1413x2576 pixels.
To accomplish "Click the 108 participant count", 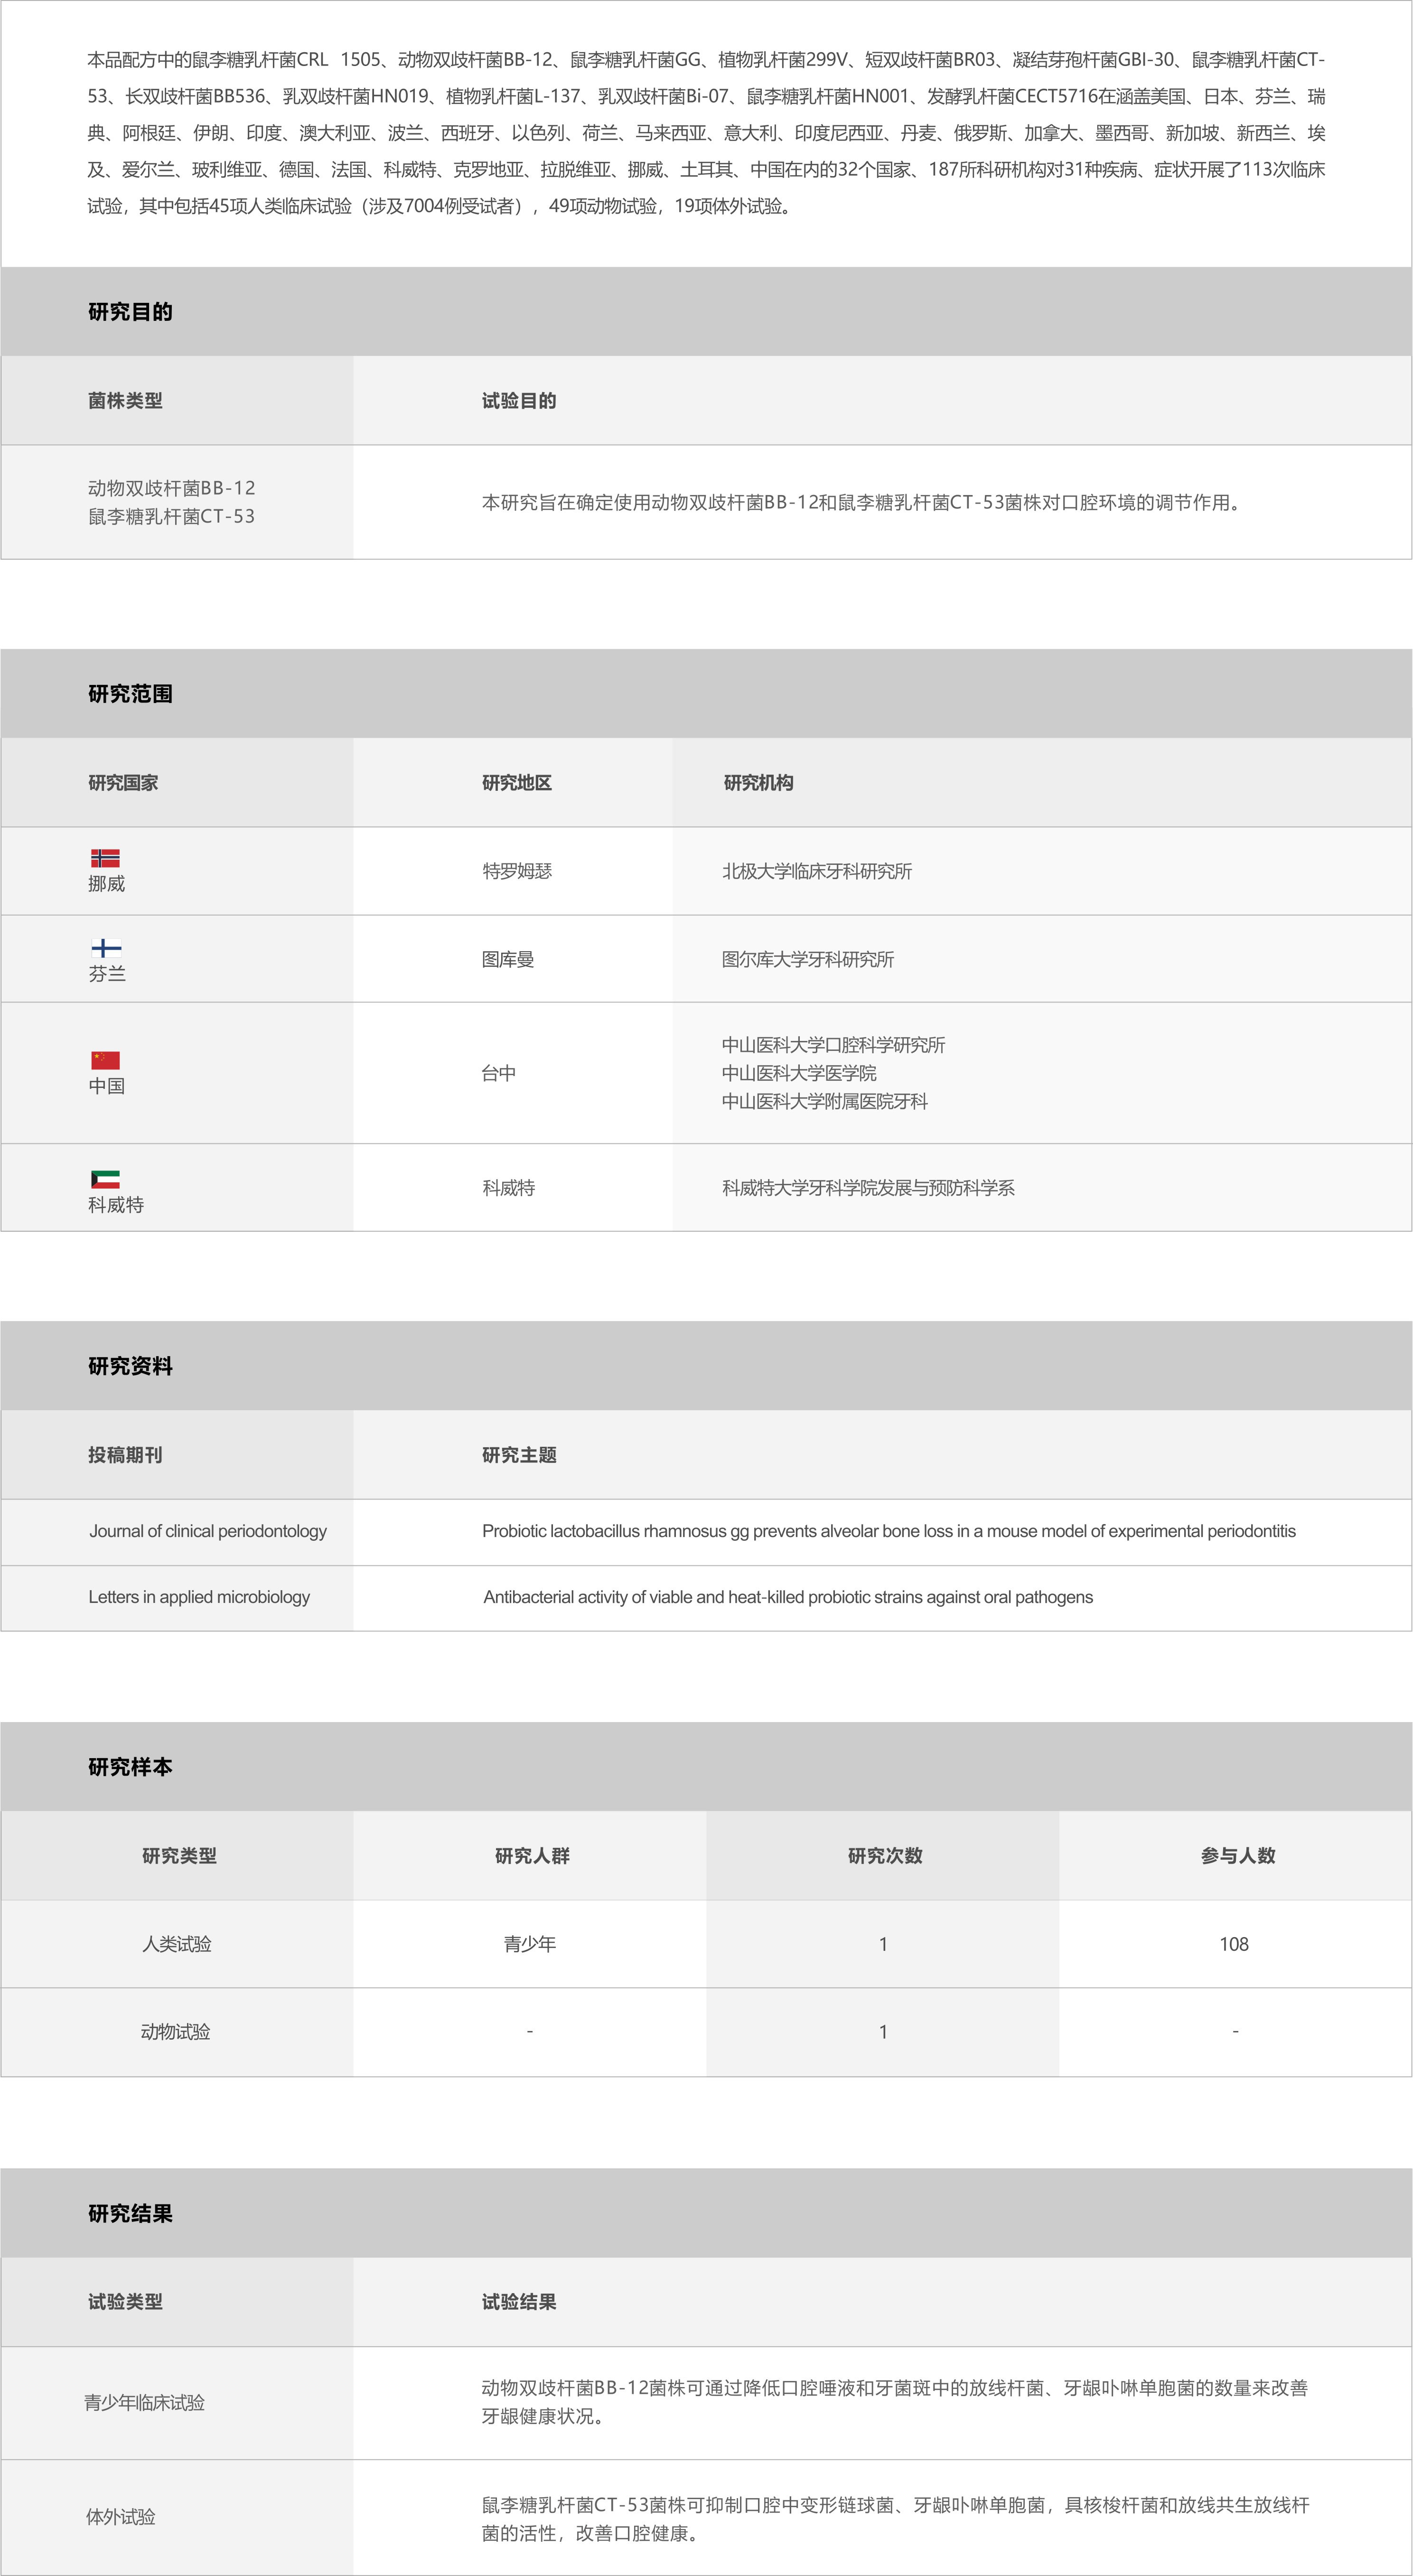I will (1234, 1944).
